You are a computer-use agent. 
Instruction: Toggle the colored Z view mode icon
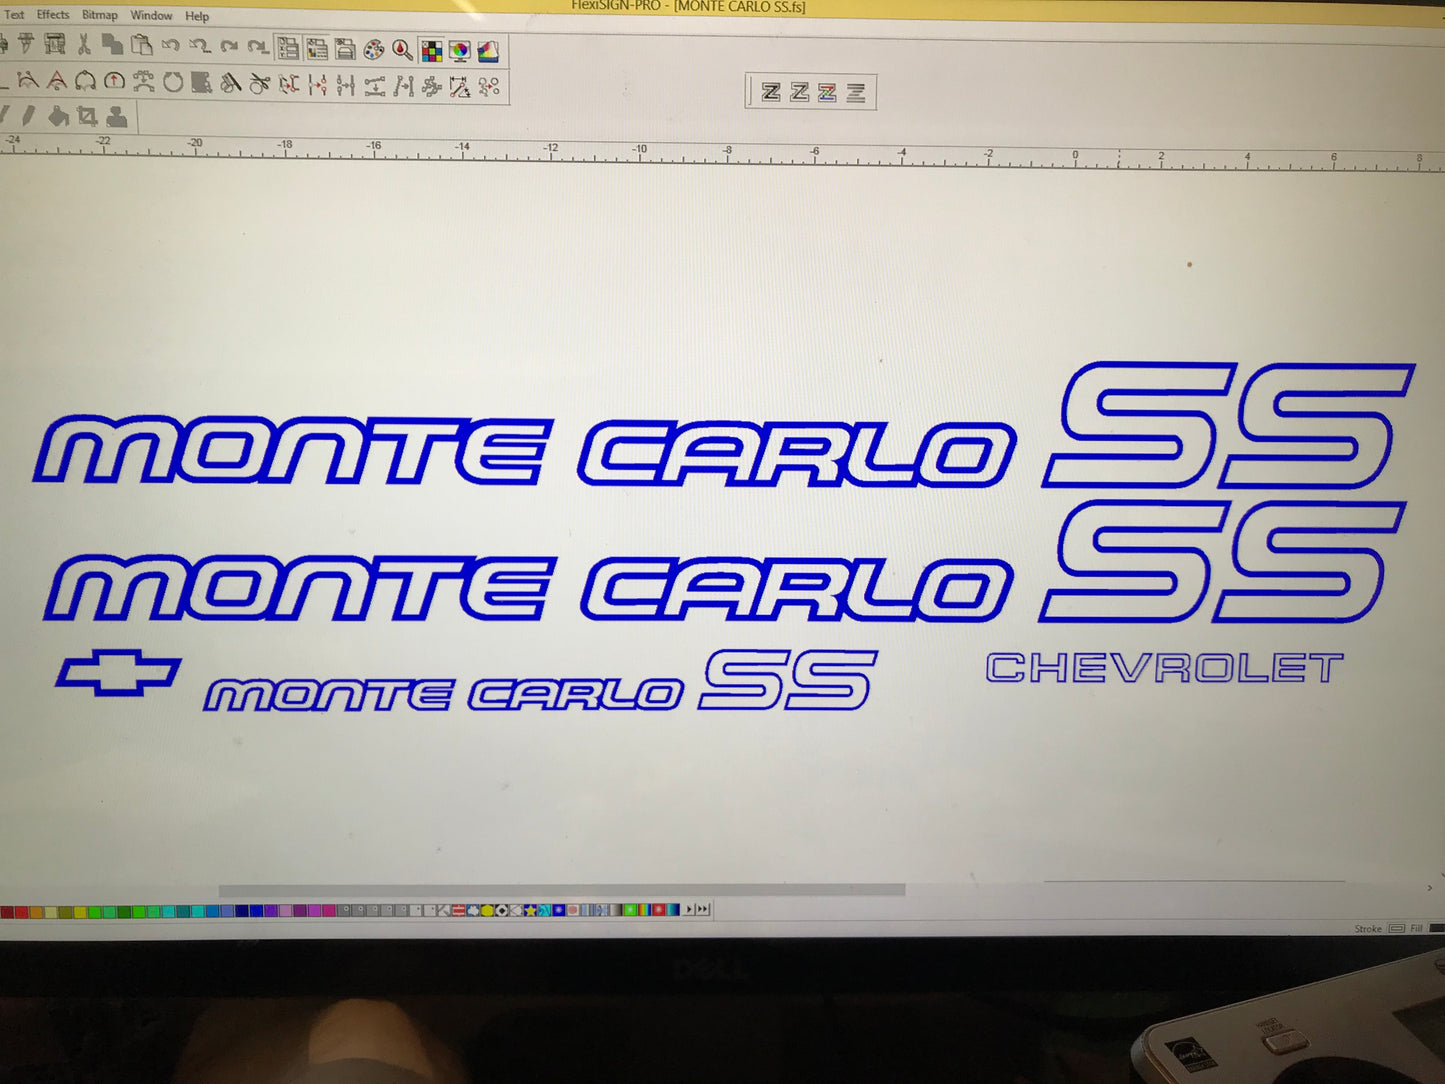coord(827,93)
